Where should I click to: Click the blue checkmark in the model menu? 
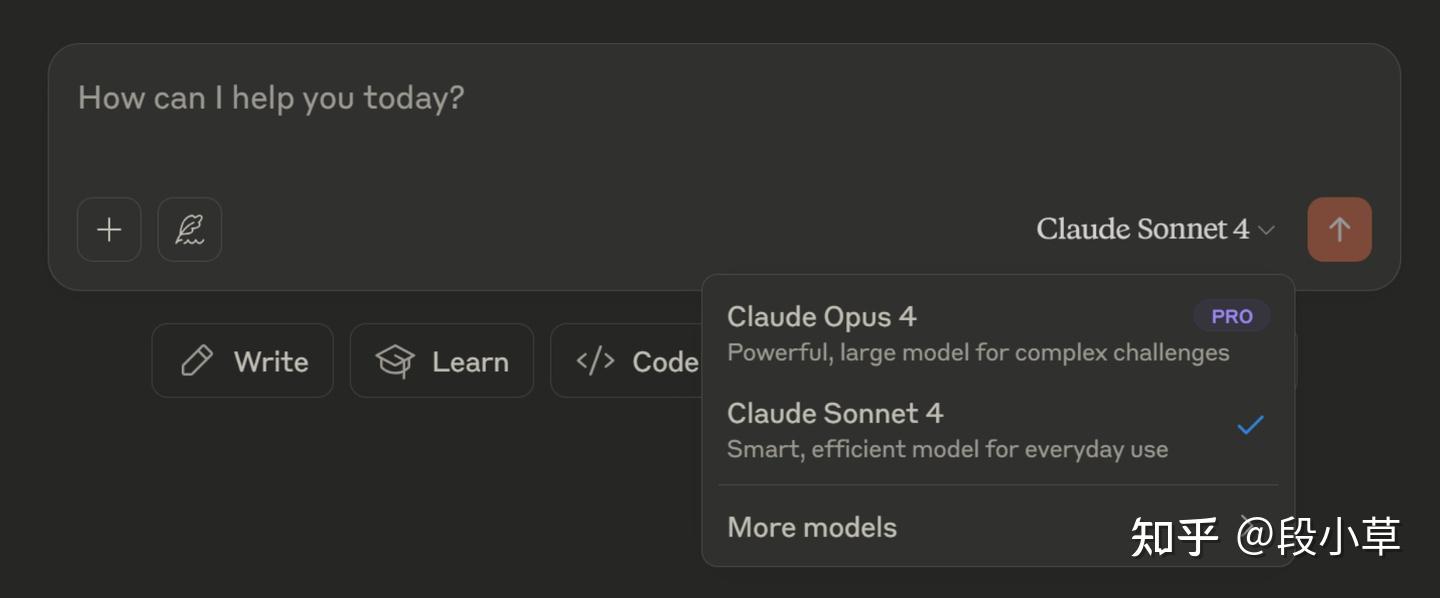(1250, 425)
